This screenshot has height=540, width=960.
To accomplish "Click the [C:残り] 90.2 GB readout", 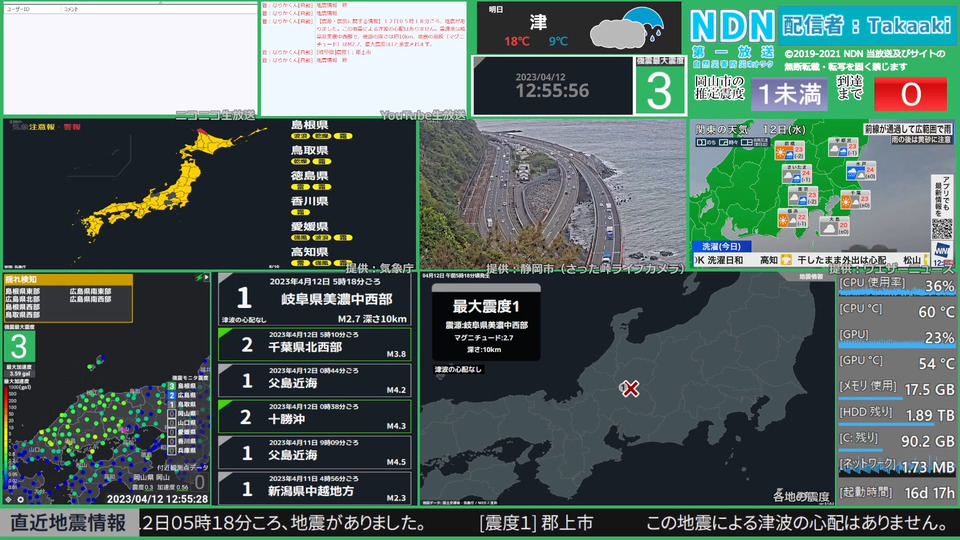I will 896,441.
